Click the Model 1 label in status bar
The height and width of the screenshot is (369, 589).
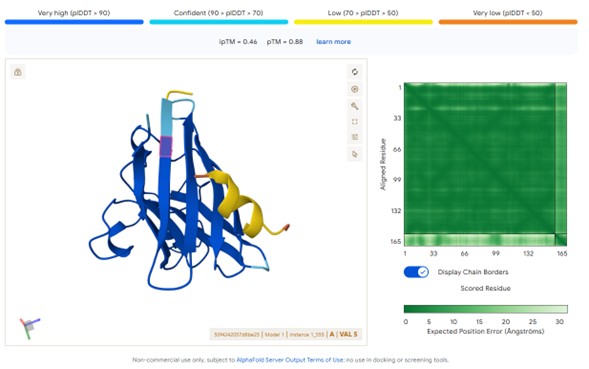274,334
